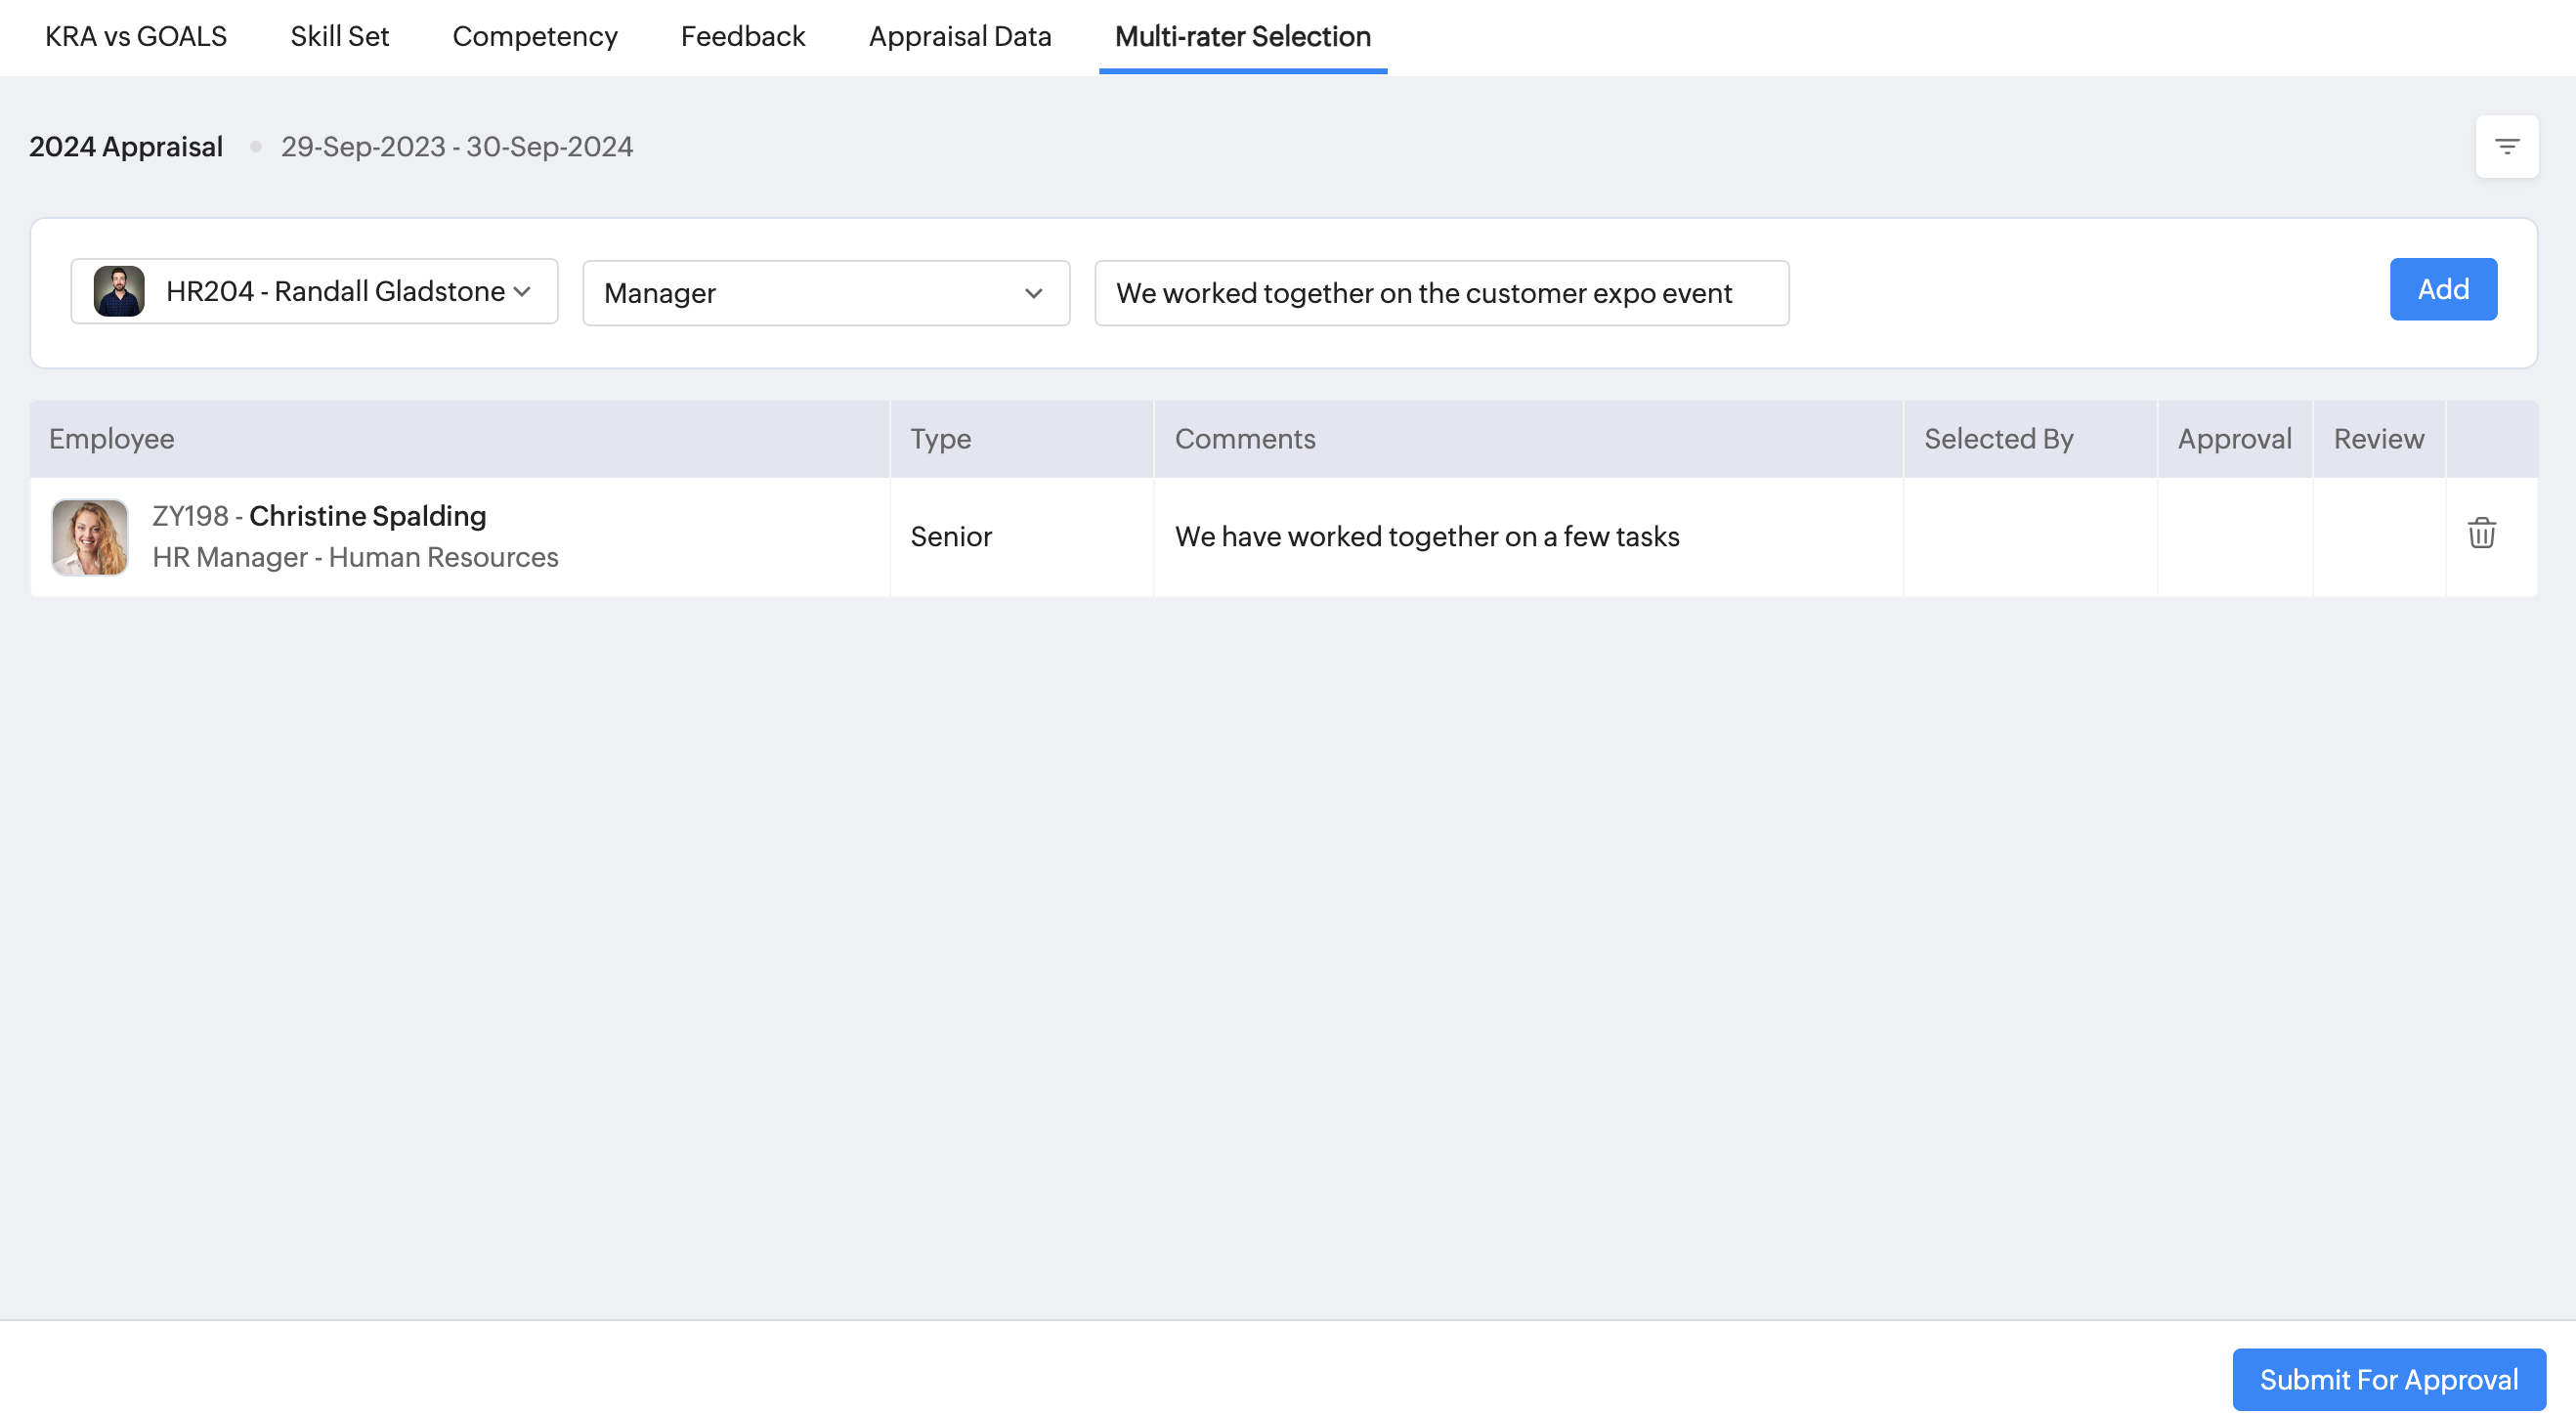Switch to KRA vs GOALS tab
Viewport: 2576px width, 1413px height.
(136, 37)
